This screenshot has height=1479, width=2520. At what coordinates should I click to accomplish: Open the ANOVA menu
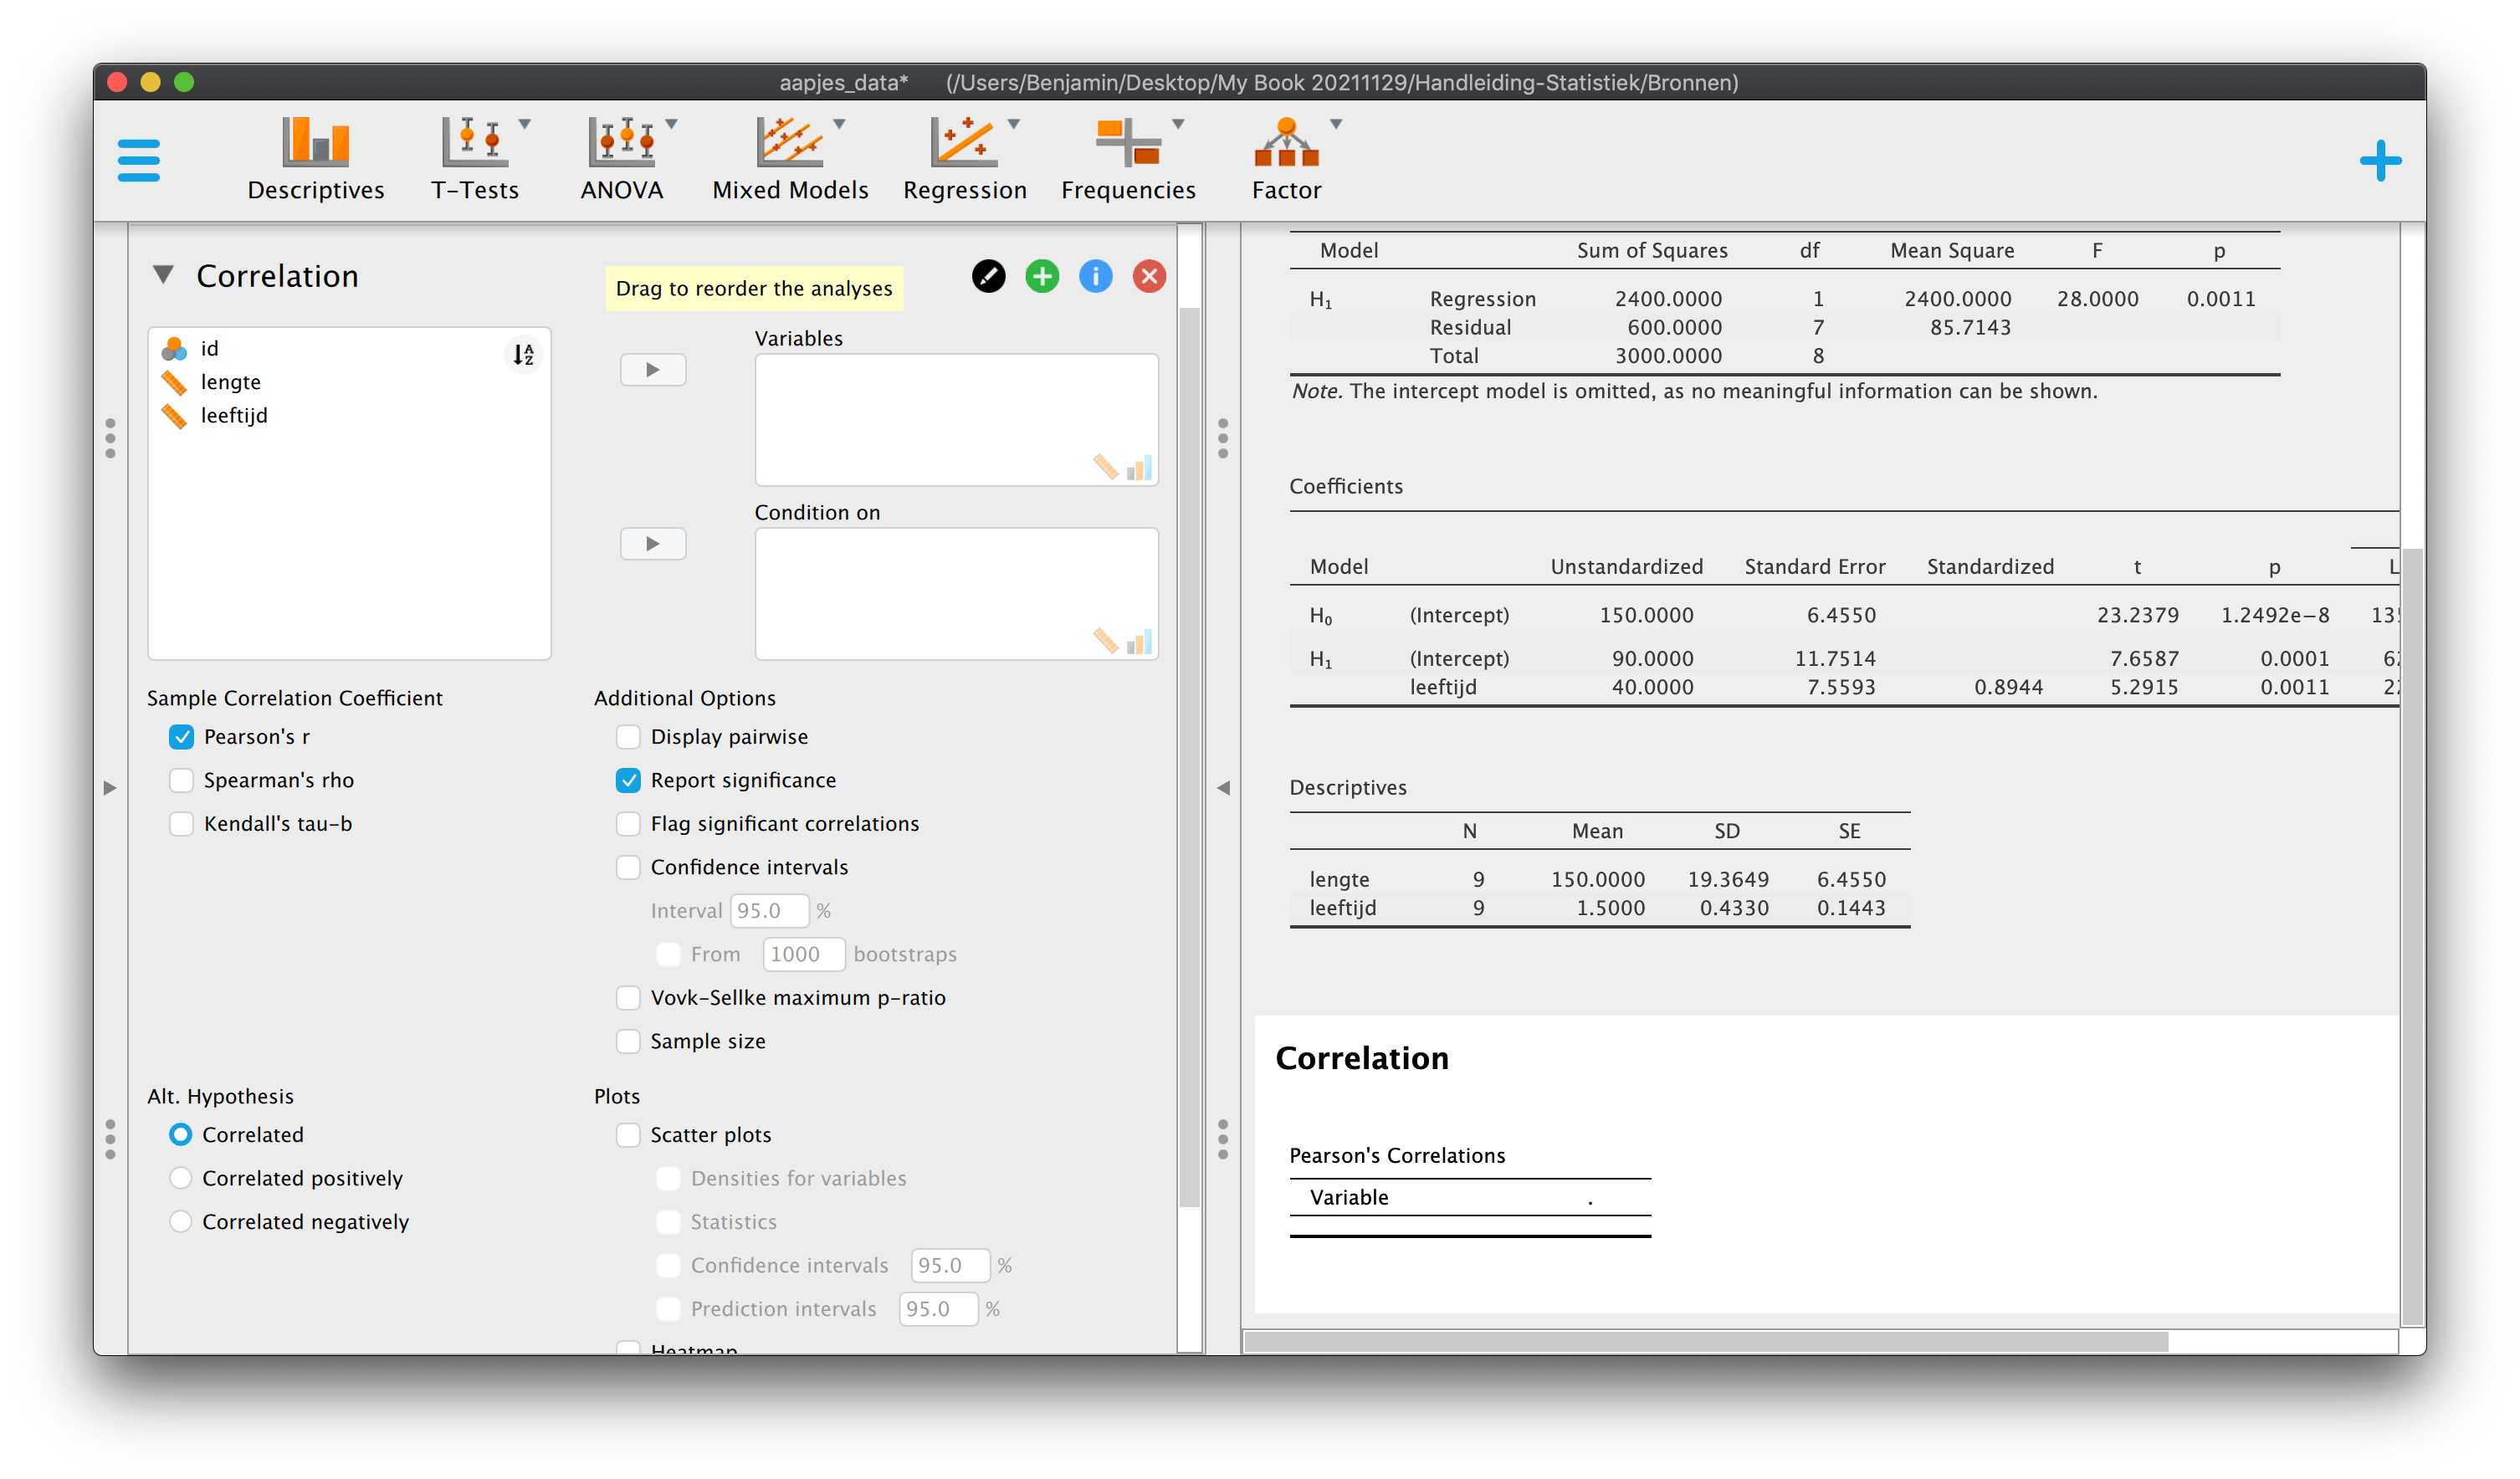pos(622,160)
